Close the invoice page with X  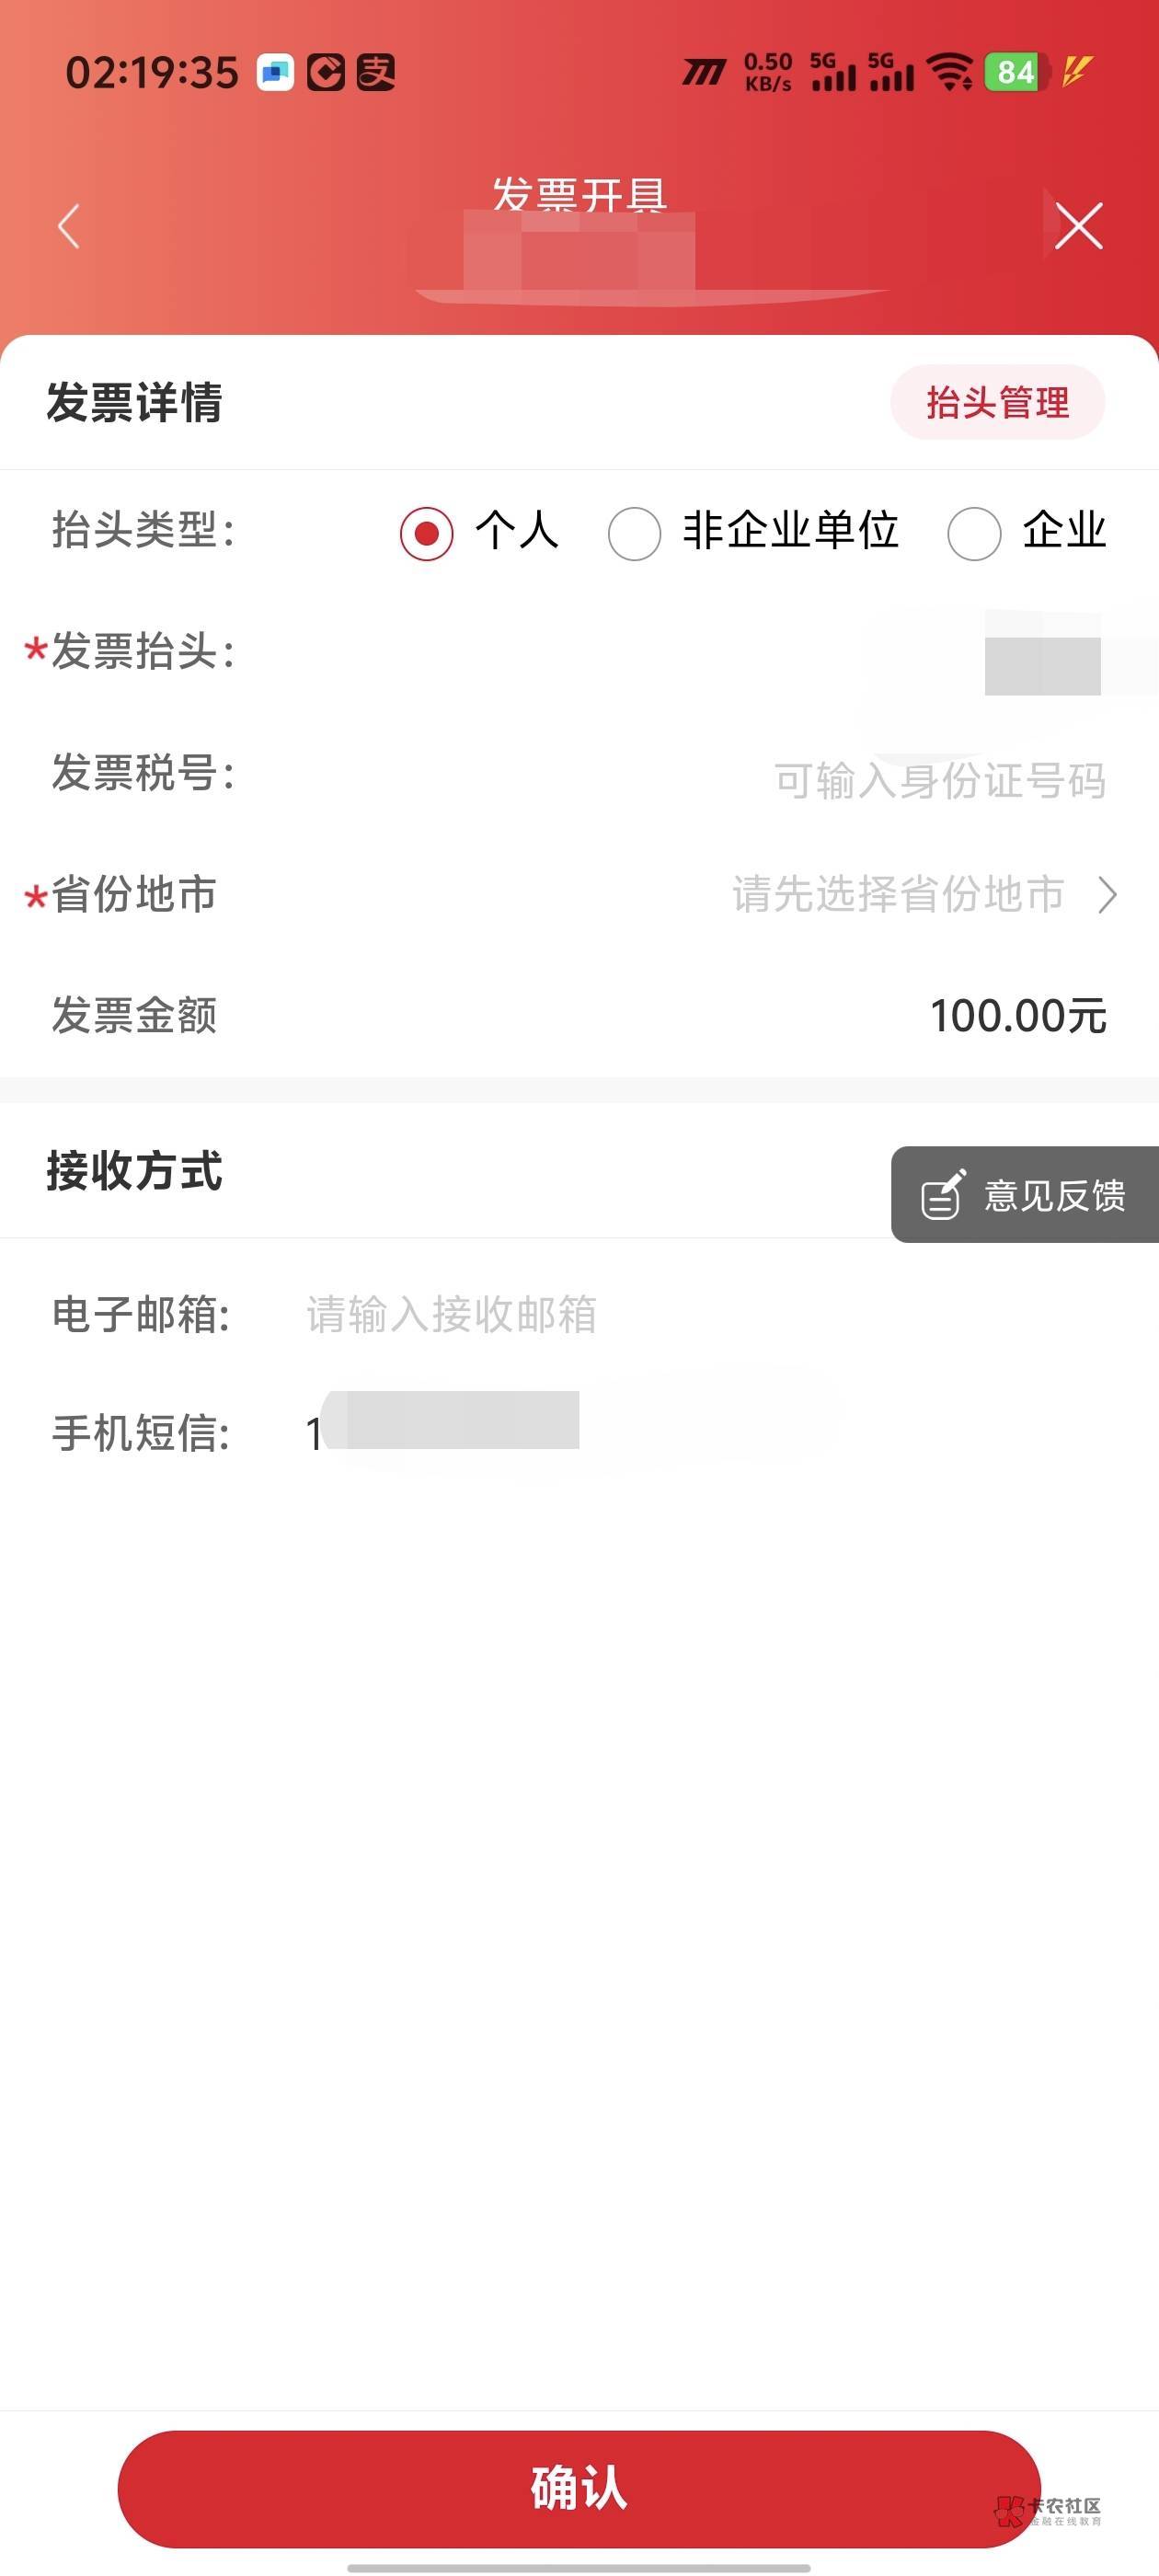click(1078, 226)
